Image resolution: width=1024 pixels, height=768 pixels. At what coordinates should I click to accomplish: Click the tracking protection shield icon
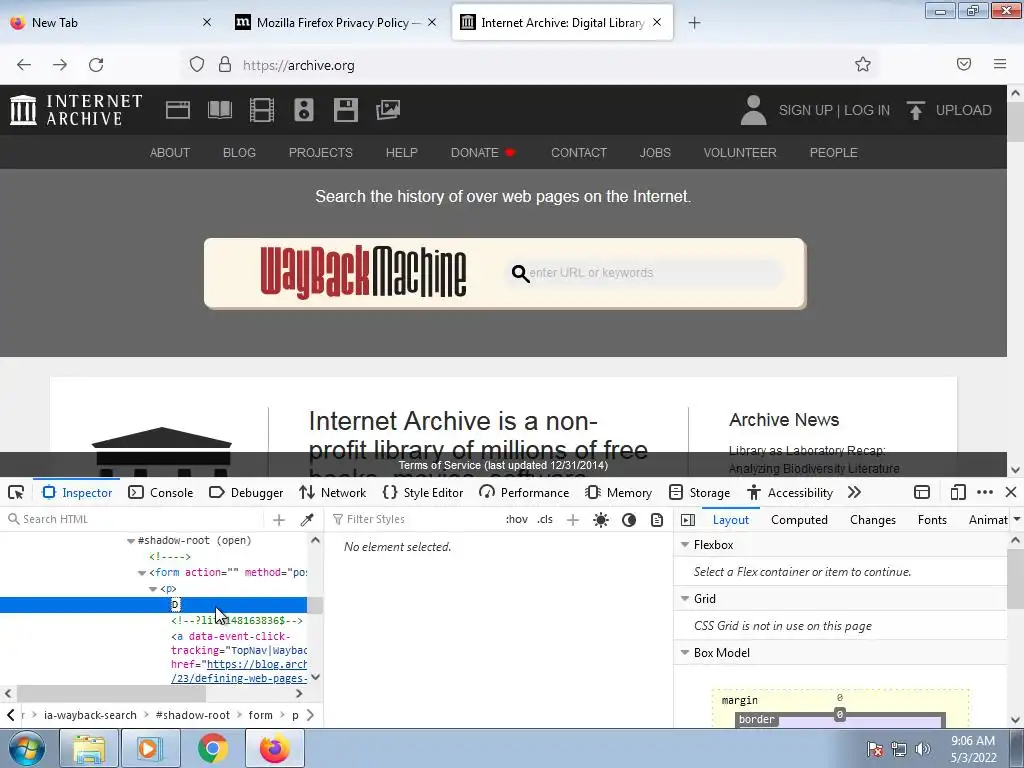(x=197, y=65)
